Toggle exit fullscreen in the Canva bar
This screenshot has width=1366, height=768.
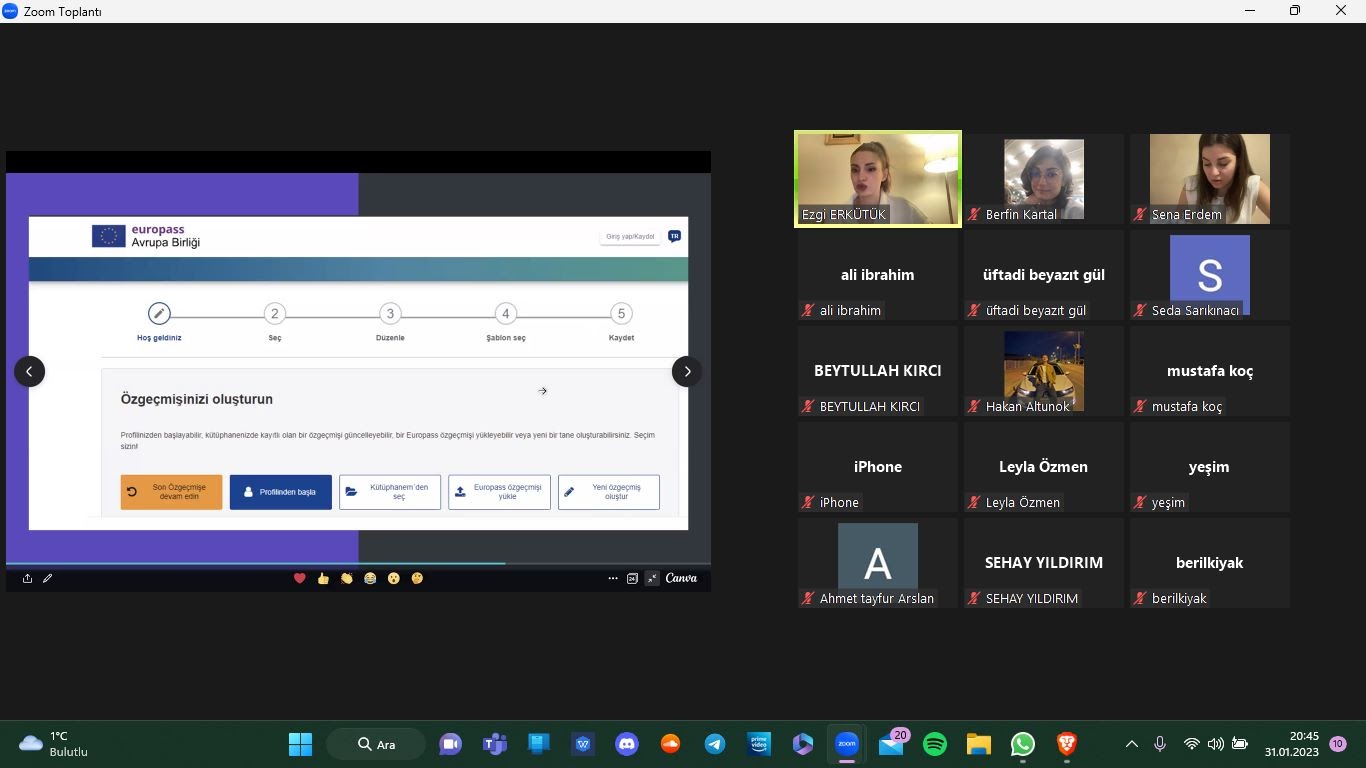coord(652,578)
